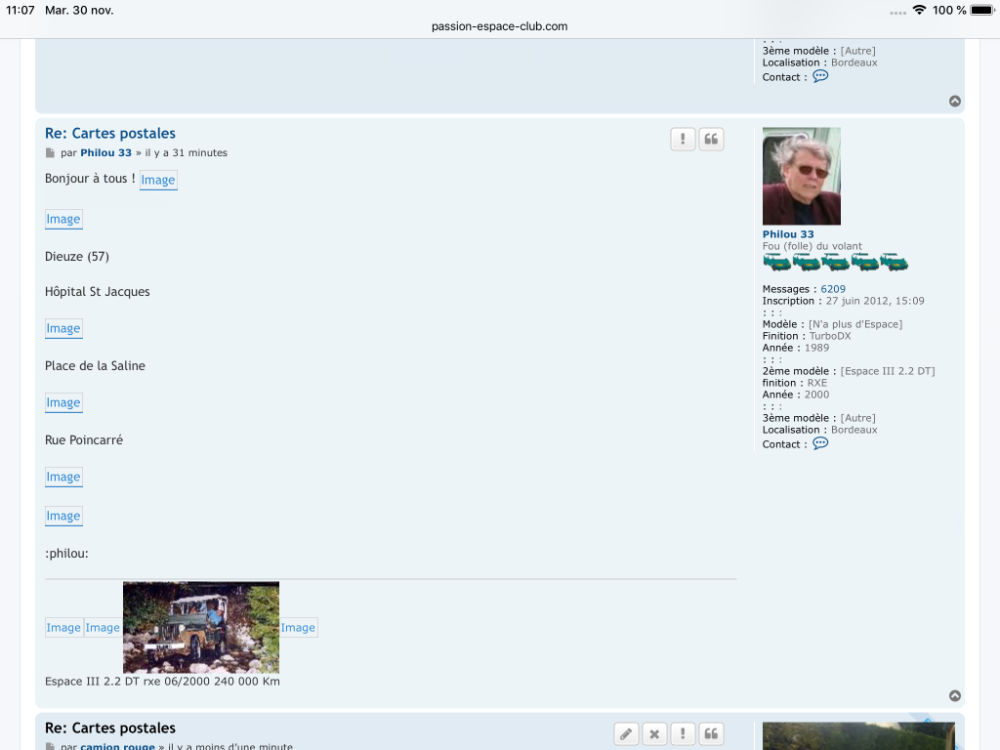The width and height of the screenshot is (1000, 750).
Task: Jump to top using arrow below Philou 33 post
Action: click(x=955, y=696)
